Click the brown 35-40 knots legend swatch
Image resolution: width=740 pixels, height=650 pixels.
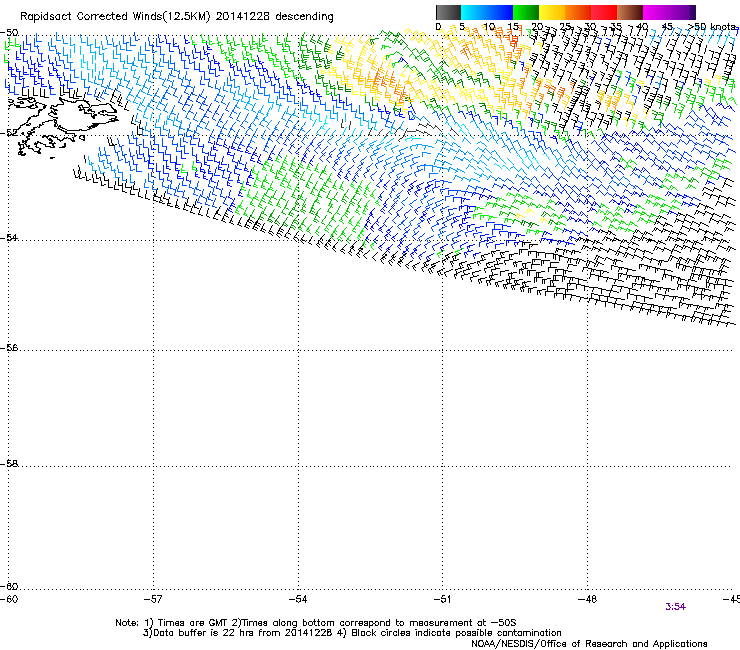coord(630,12)
